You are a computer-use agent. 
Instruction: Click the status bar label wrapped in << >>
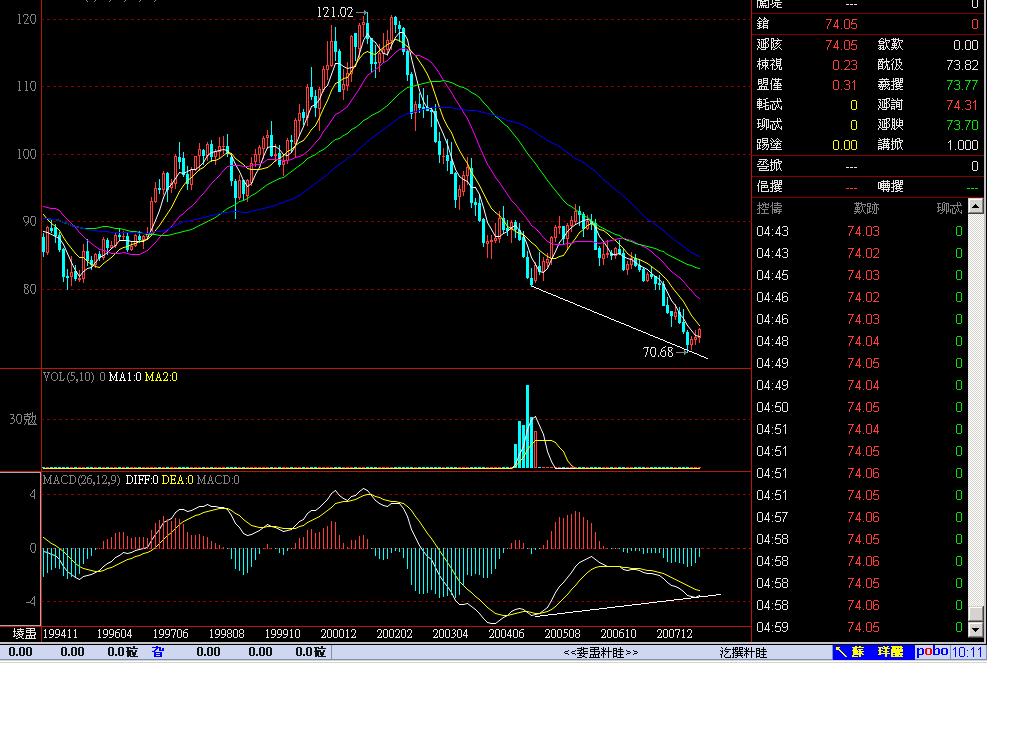point(601,652)
